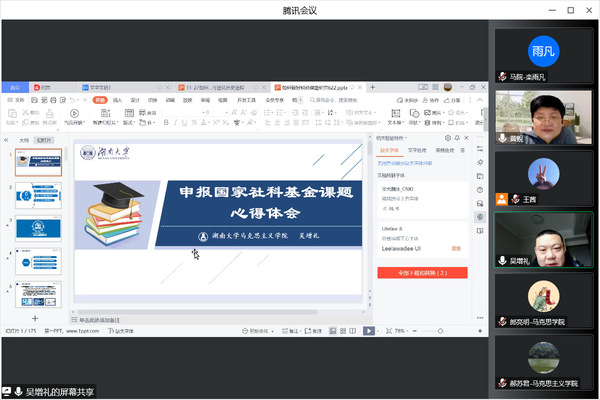The width and height of the screenshot is (600, 400).
Task: Click the red 全部下载和替换 button
Action: (x=421, y=272)
